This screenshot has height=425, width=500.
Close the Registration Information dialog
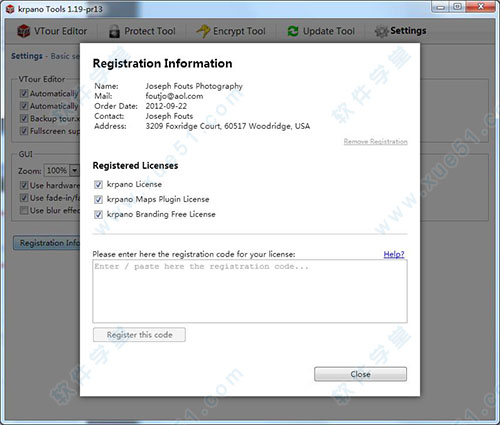(360, 374)
